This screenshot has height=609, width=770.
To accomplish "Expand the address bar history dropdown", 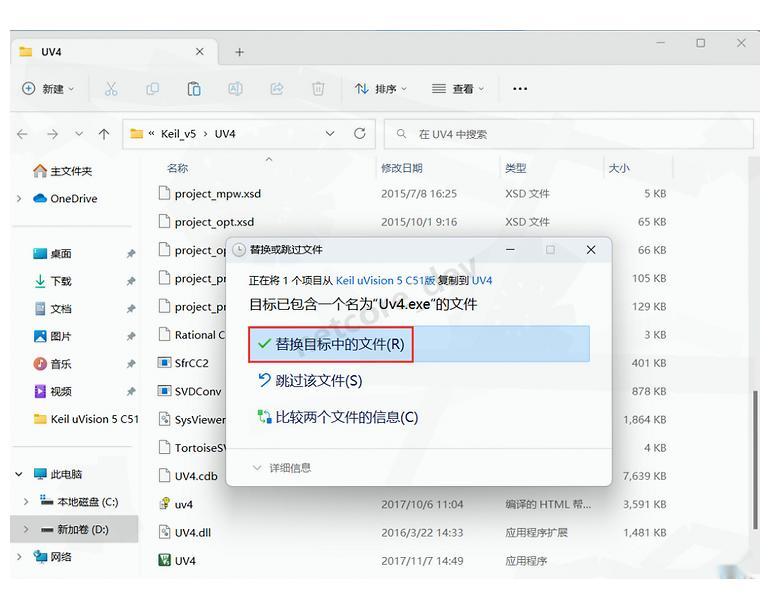I will 330,134.
